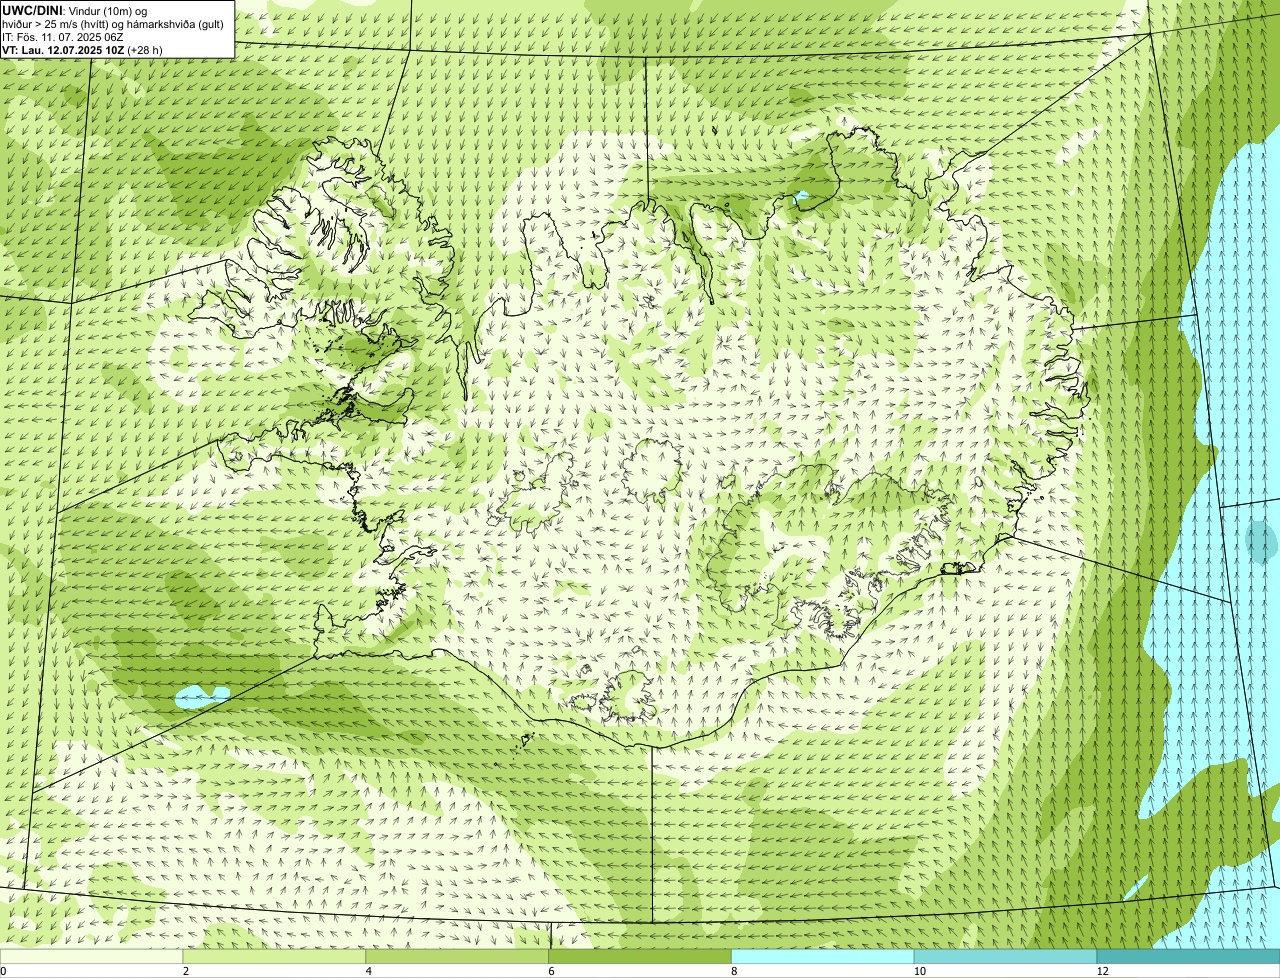
Task: Click the 4–6 m/s green colorbar segment
Action: click(x=457, y=956)
